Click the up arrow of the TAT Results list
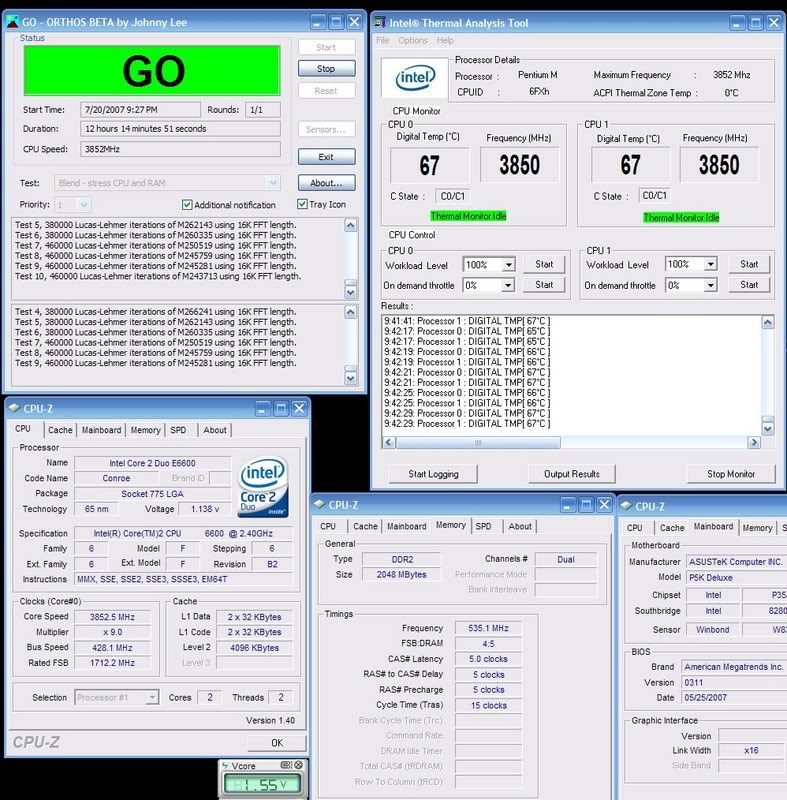787x800 pixels. (768, 322)
